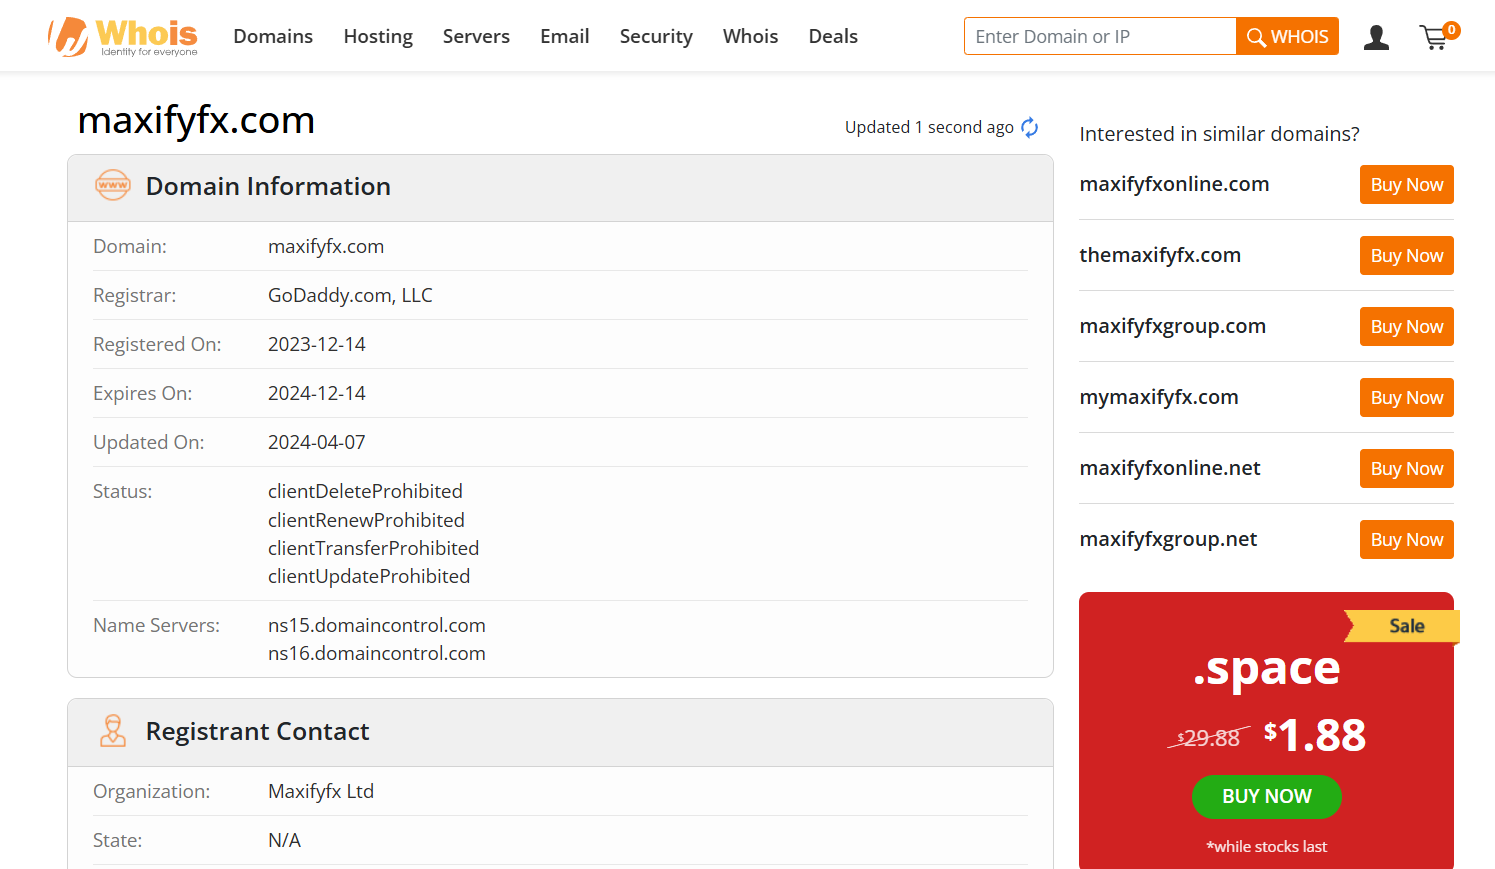
Task: Click the green BUY NOW .space button
Action: pos(1267,796)
